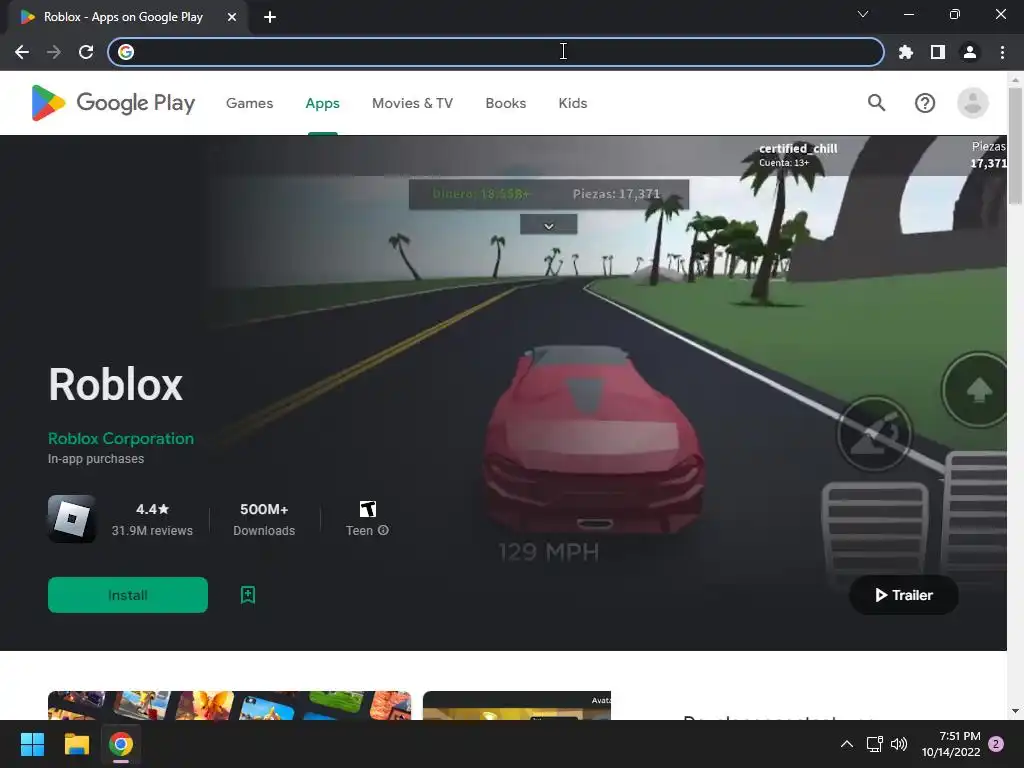
Task: Click the In-app purchases label
Action: [x=96, y=458]
